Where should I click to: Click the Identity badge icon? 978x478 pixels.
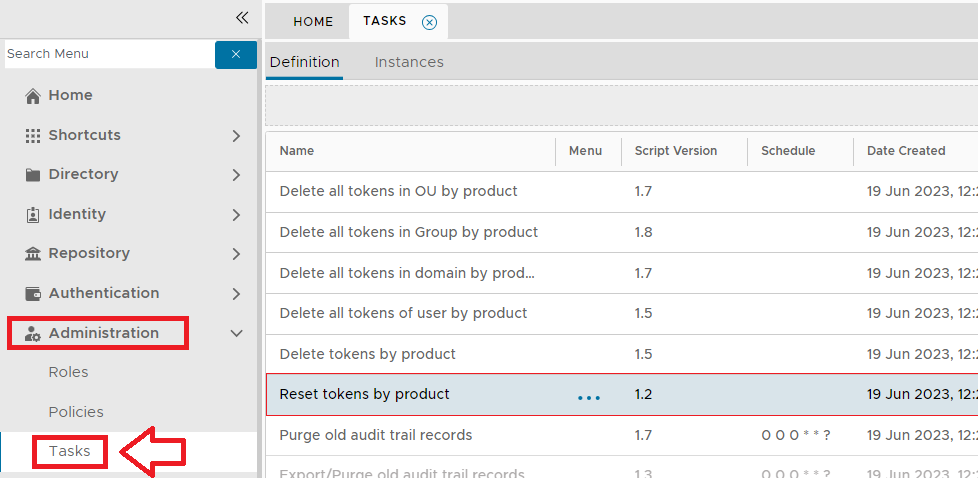coord(33,214)
